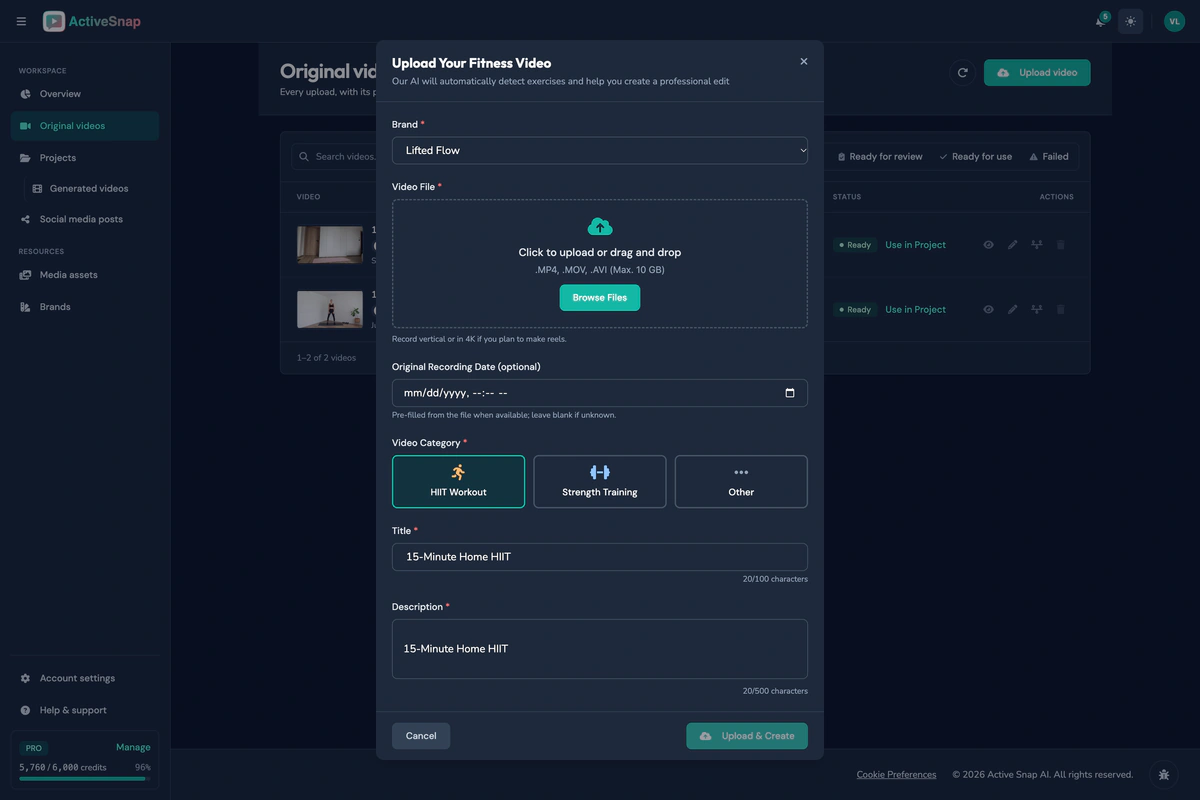The height and width of the screenshot is (800, 1200).
Task: Click the Description text area
Action: [x=600, y=649]
